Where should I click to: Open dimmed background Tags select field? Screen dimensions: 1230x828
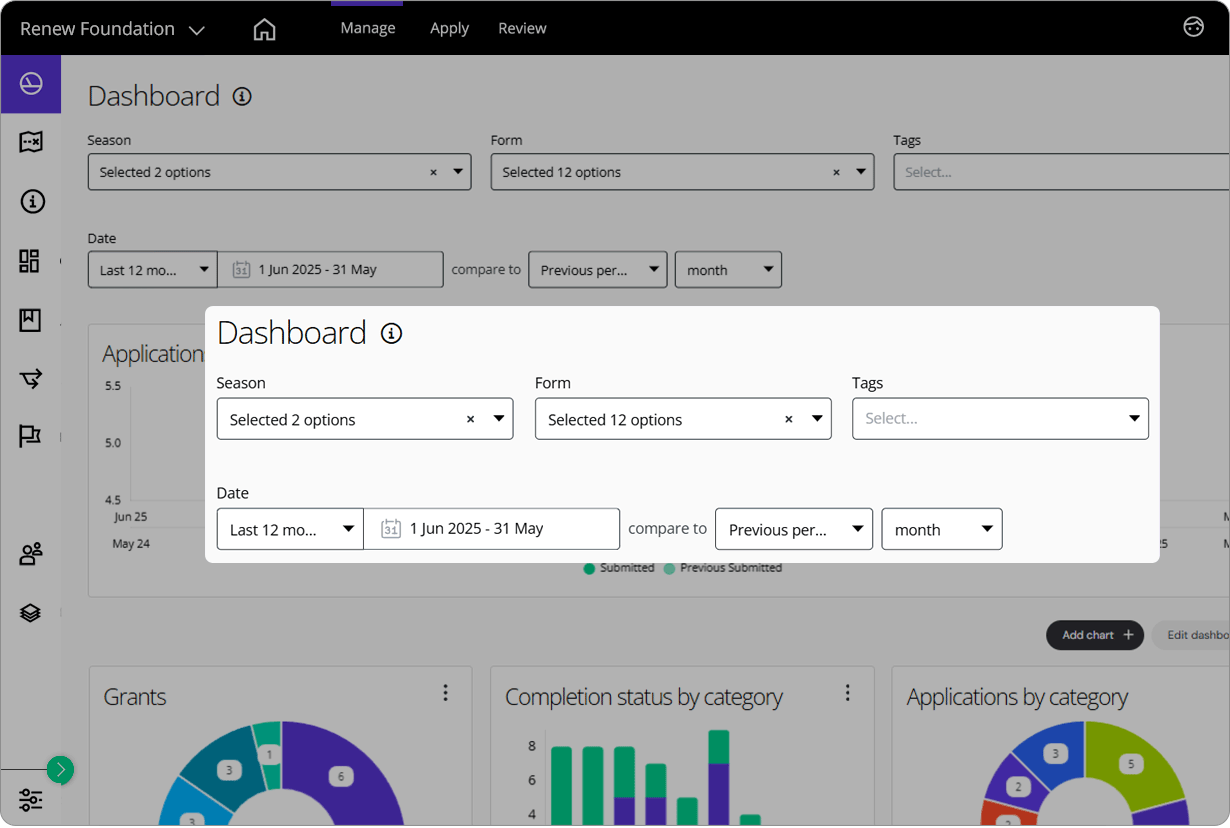pos(1061,172)
